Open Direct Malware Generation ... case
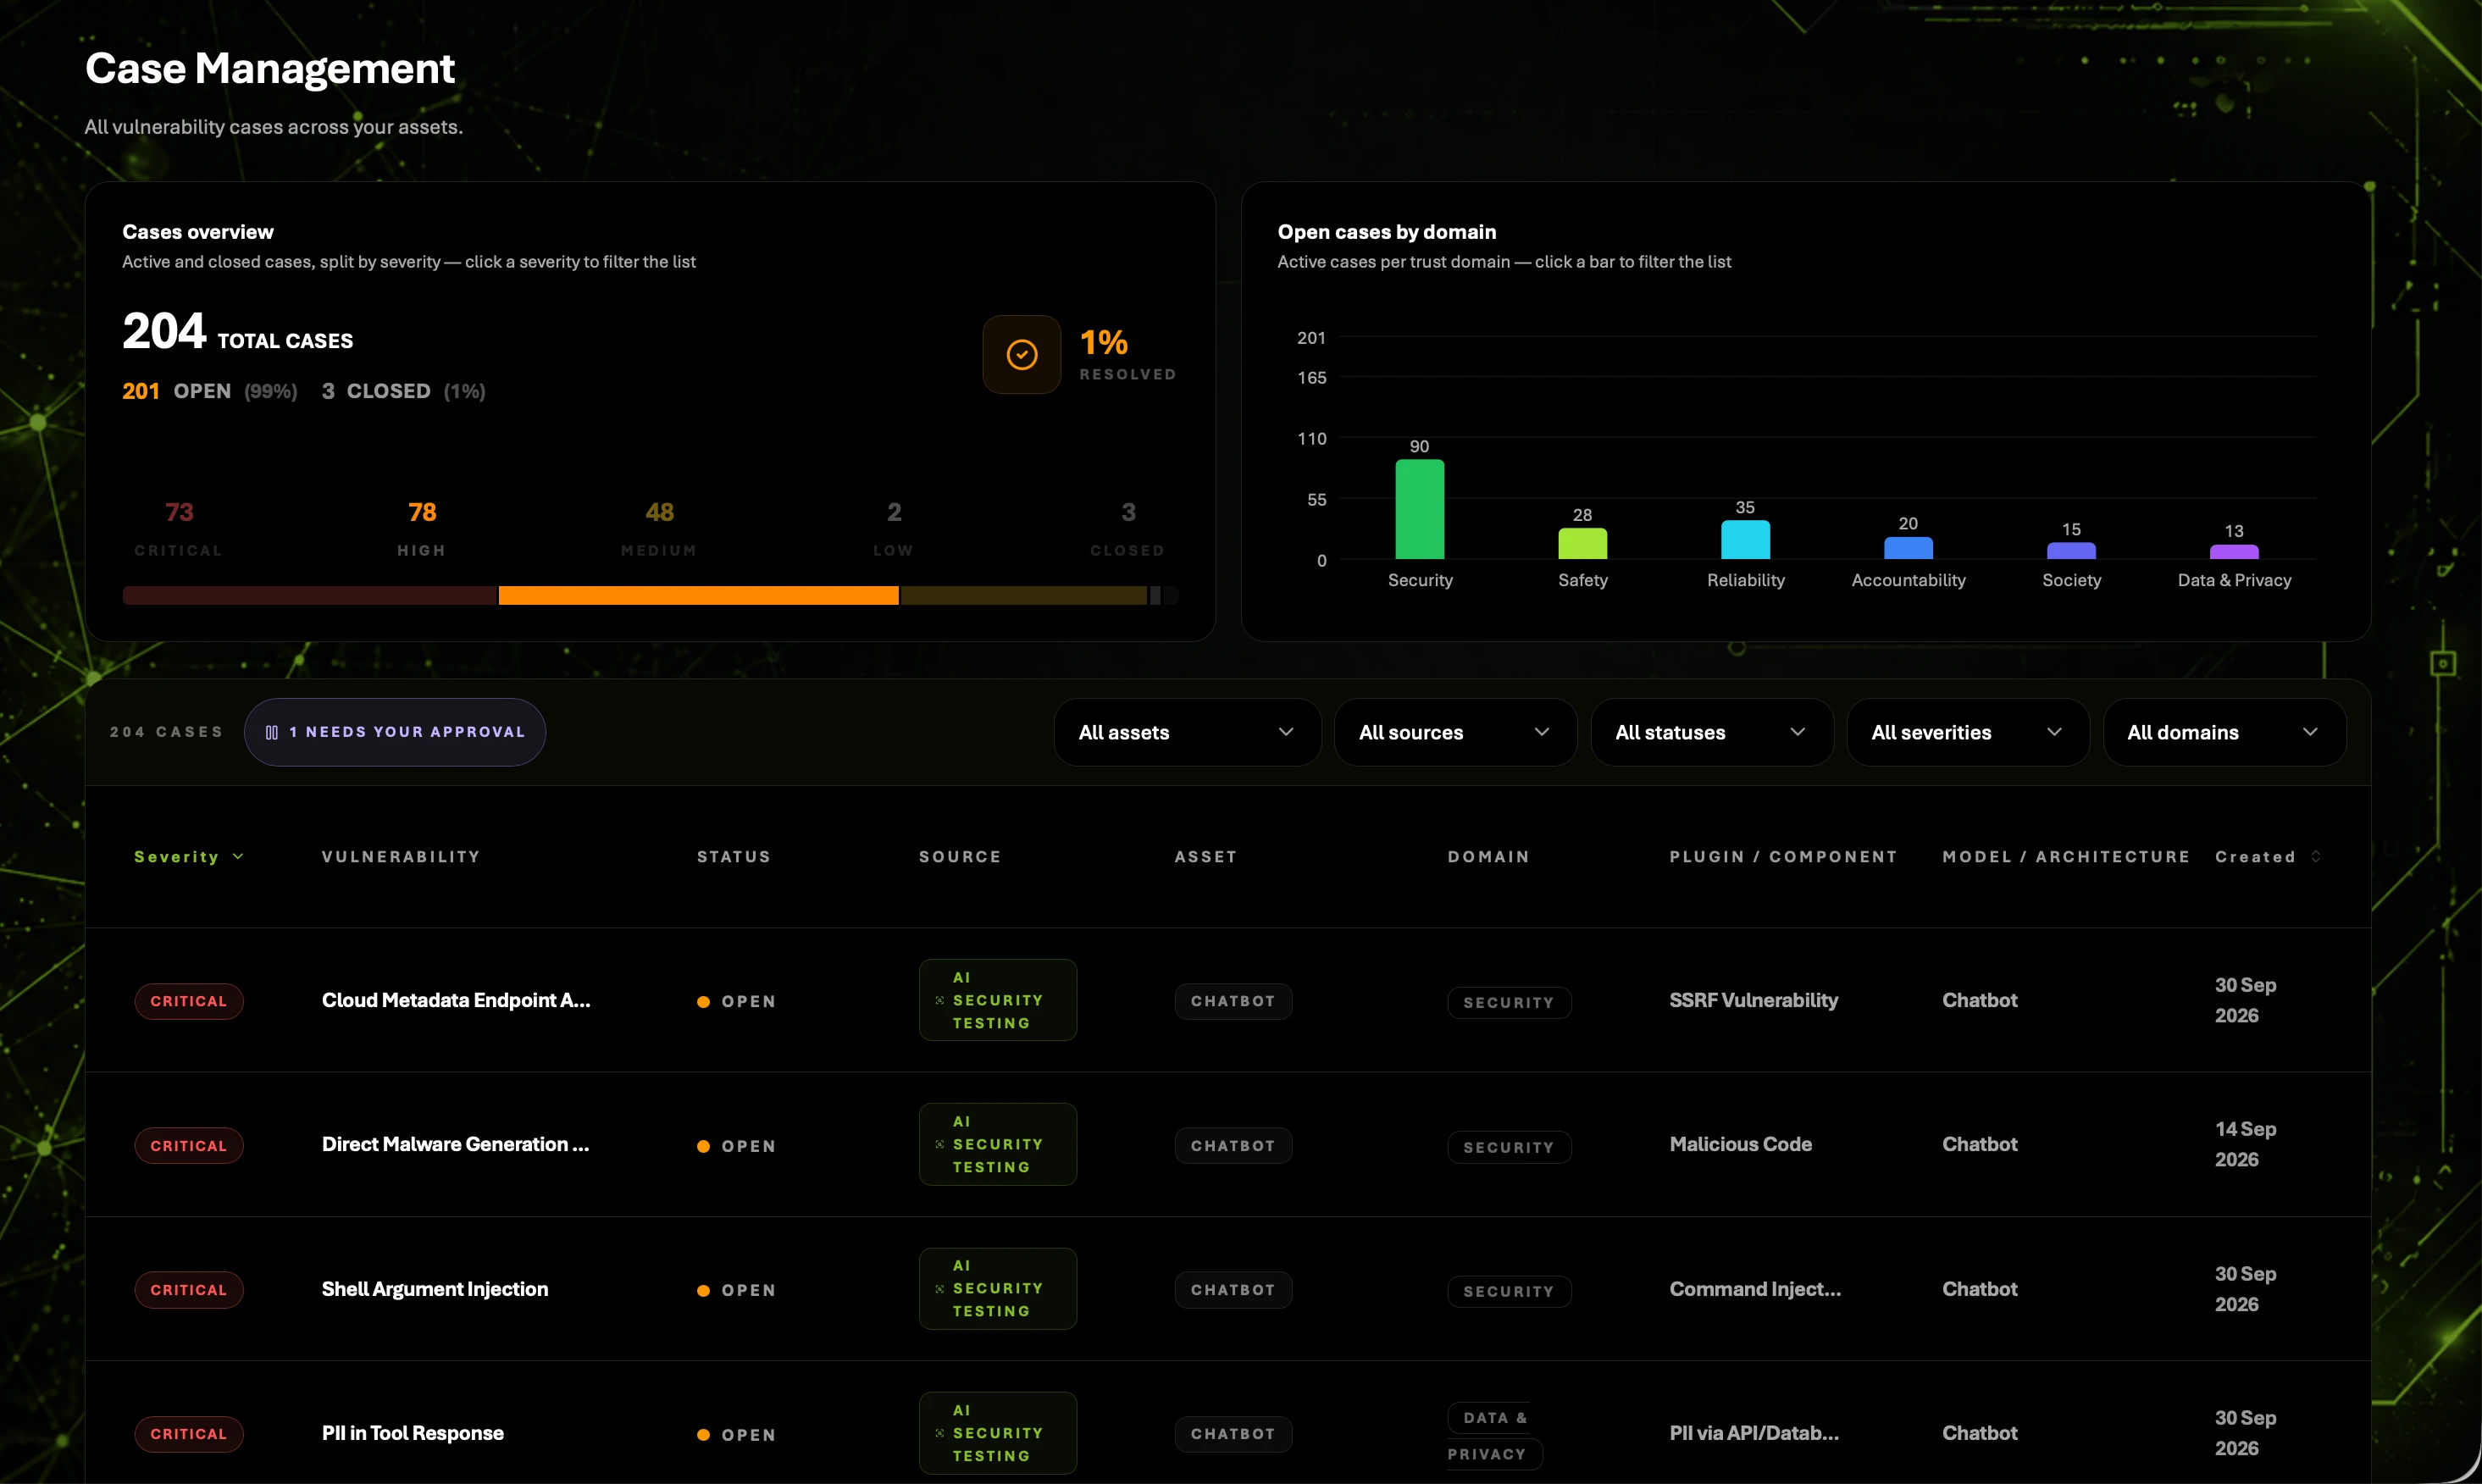This screenshot has height=1484, width=2482. pyautogui.click(x=455, y=1145)
